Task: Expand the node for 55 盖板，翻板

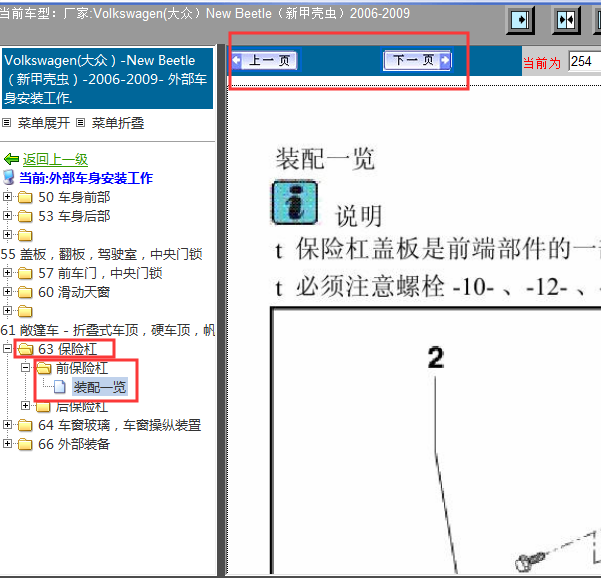Action: (x=7, y=234)
